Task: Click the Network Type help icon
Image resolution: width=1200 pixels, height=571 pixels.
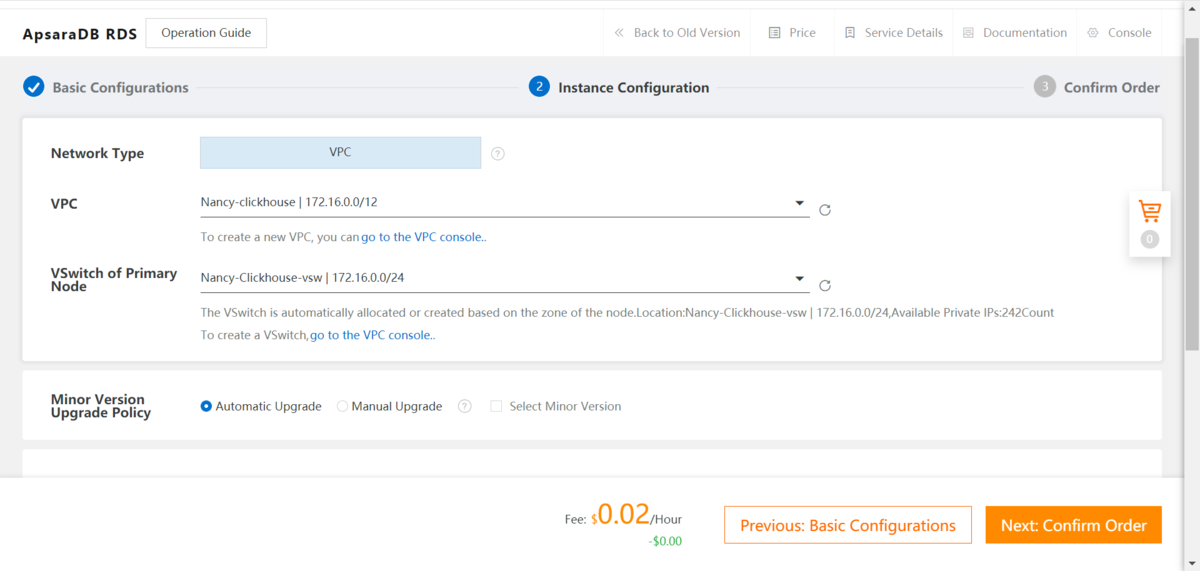Action: click(498, 154)
